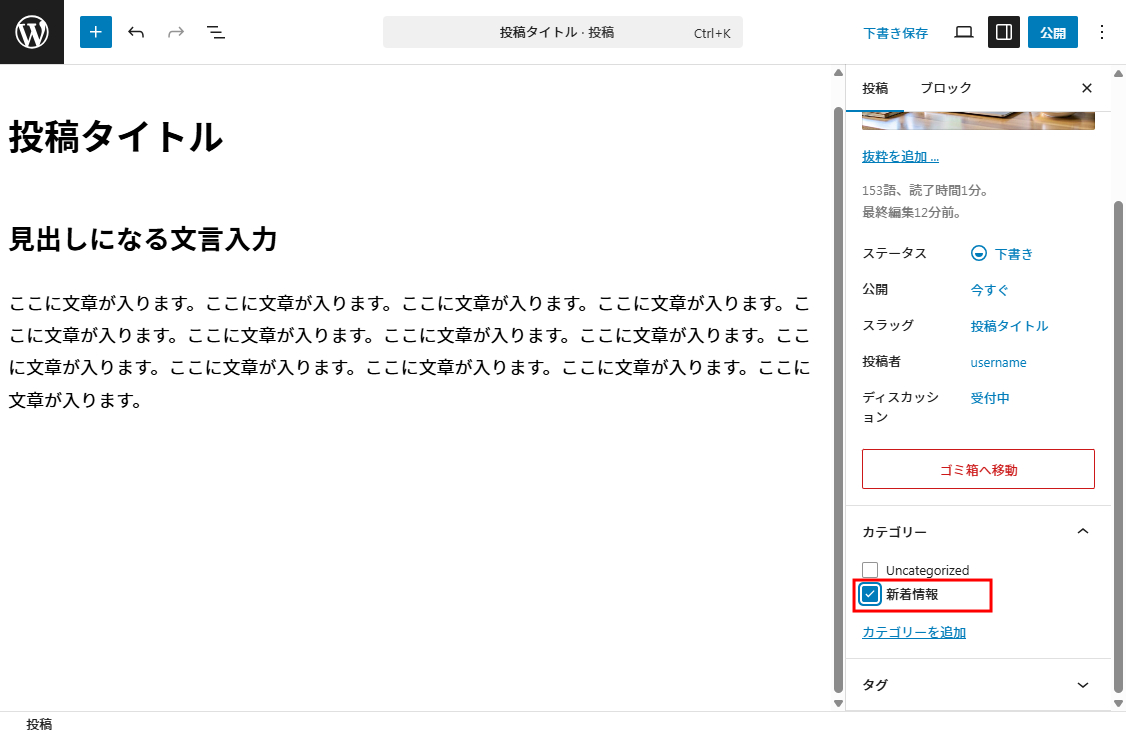This screenshot has height=736, width=1126.
Task: Click the カテゴリーを追加 link
Action: click(x=913, y=633)
